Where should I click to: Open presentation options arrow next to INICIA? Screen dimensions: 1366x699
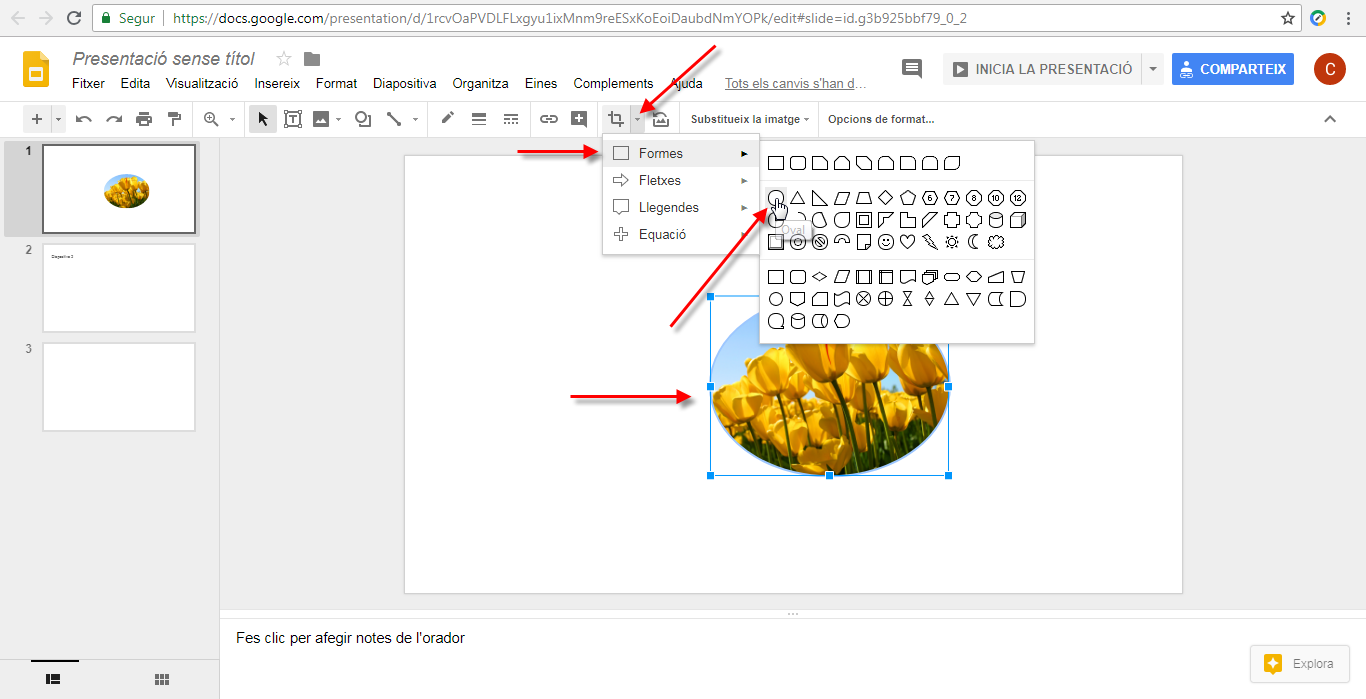1153,69
